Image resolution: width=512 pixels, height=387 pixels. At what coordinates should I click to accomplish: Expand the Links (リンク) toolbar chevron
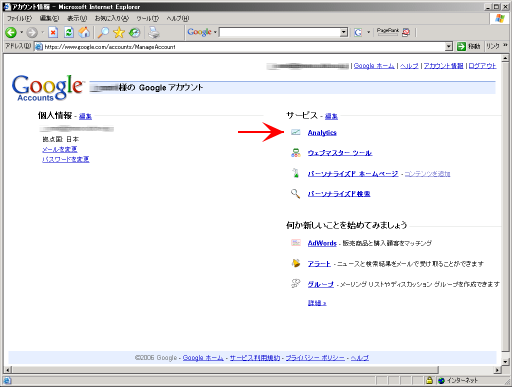[505, 45]
